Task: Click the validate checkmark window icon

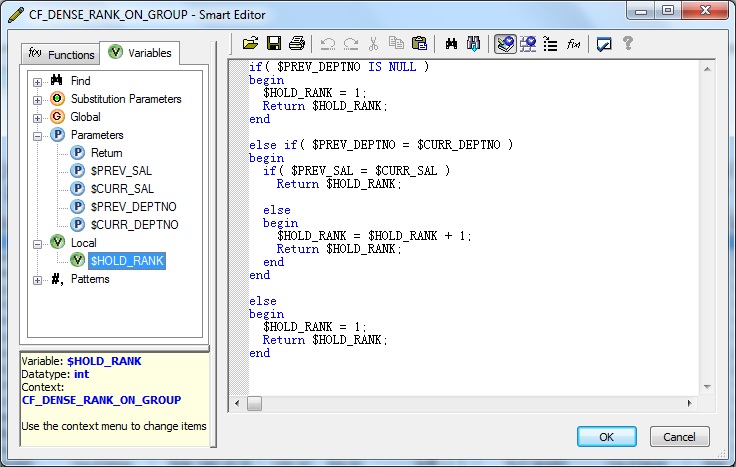Action: click(x=604, y=44)
